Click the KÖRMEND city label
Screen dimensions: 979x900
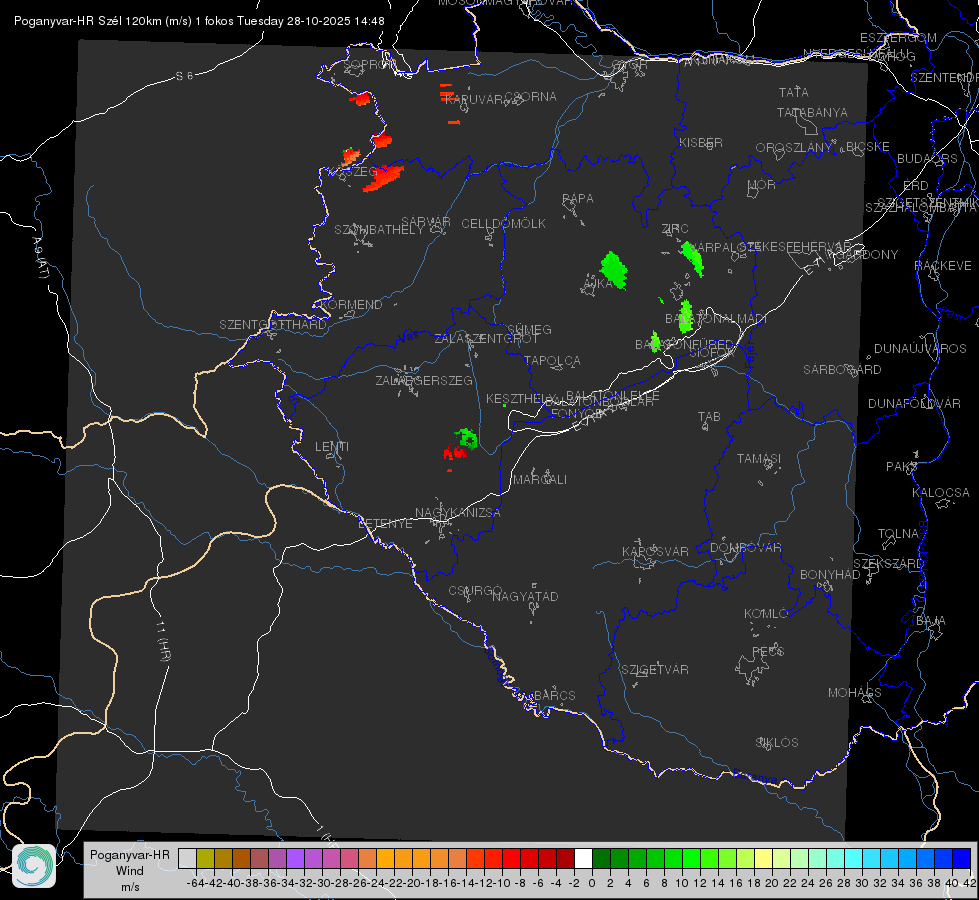point(351,304)
